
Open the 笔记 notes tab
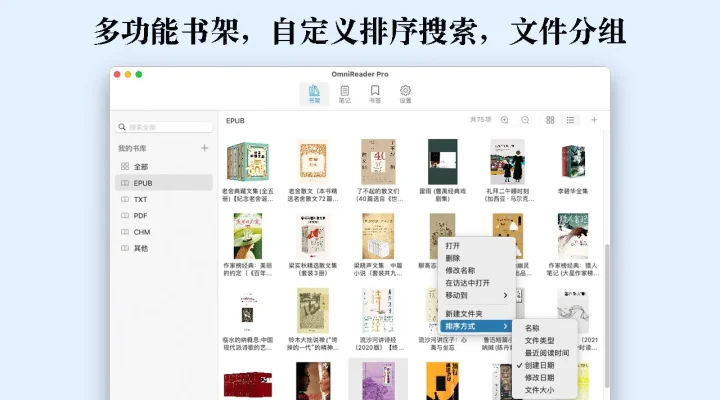click(x=344, y=94)
